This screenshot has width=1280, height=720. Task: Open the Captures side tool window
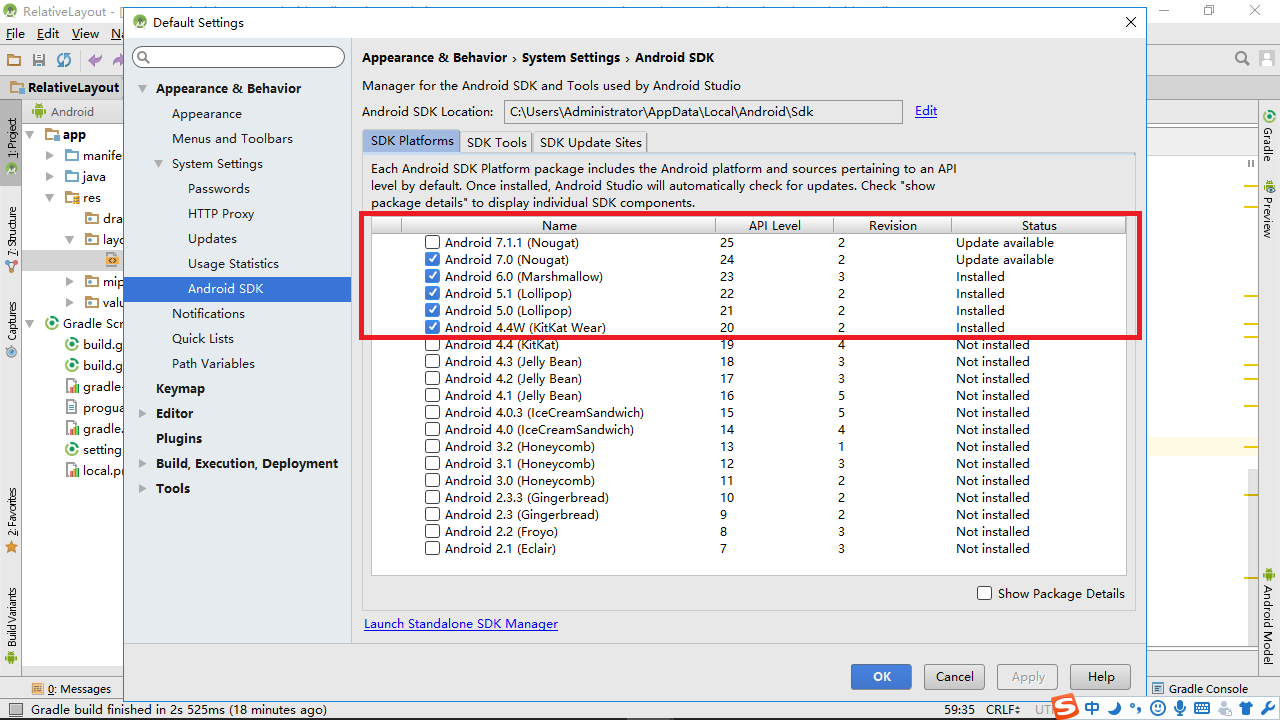click(x=12, y=328)
